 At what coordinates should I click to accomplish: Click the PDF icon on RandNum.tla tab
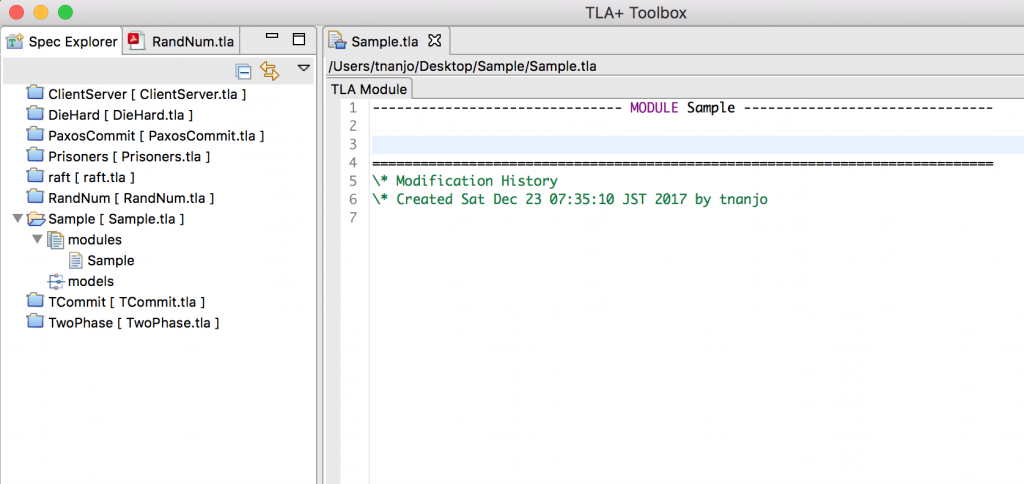tap(136, 40)
